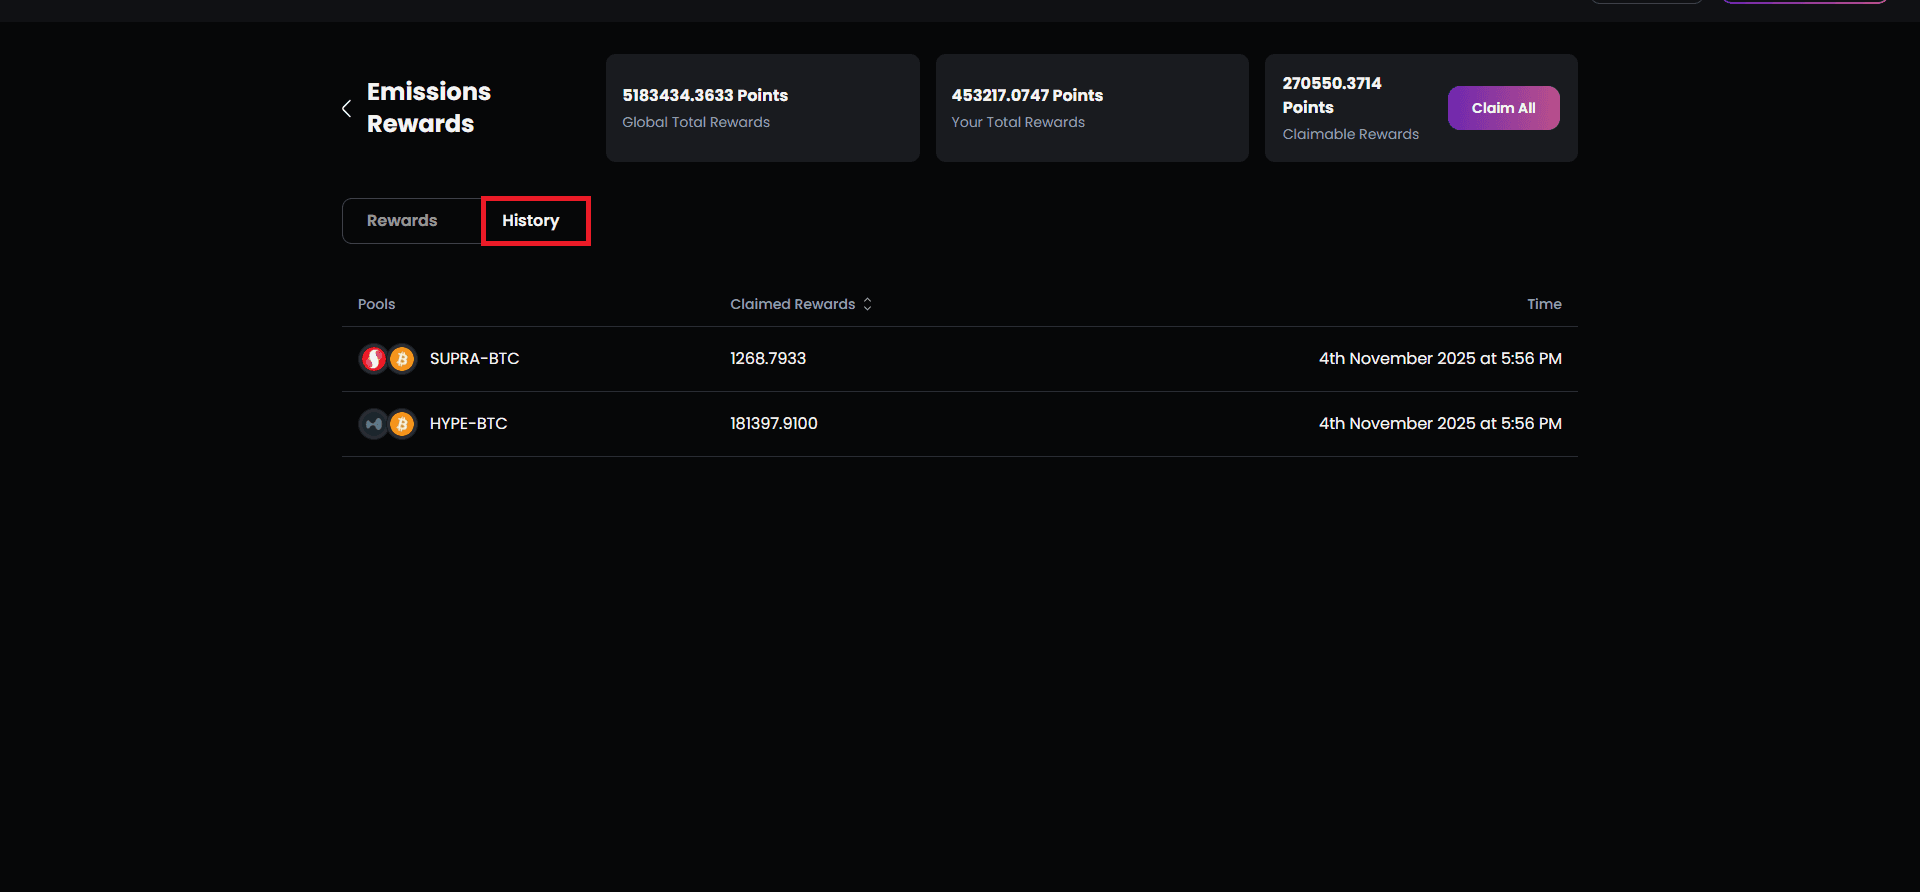Click the Bitcoin icon in HYPE-BTC row

[402, 424]
